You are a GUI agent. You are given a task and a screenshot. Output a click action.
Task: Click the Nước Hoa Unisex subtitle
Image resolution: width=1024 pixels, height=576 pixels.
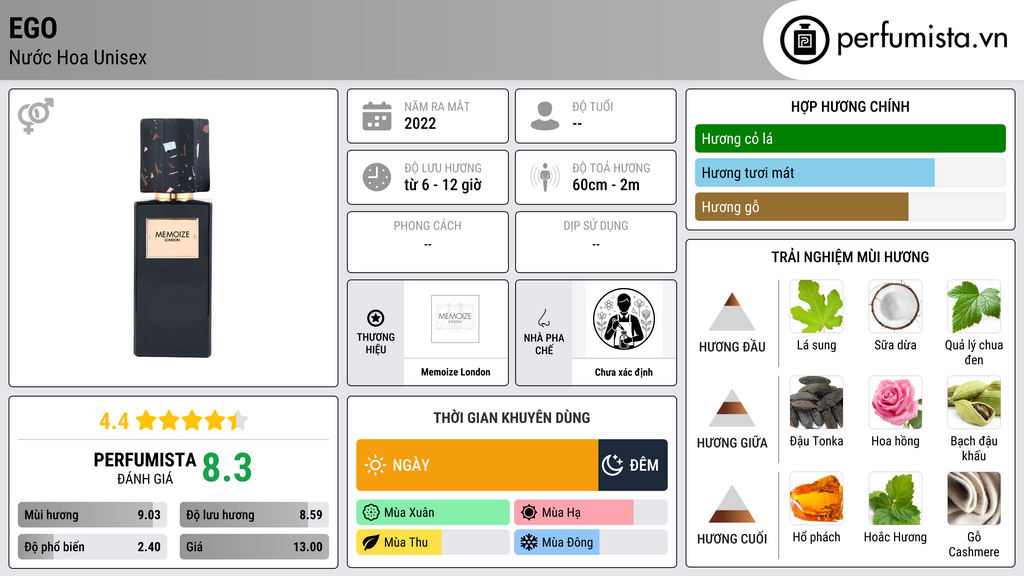pos(78,57)
